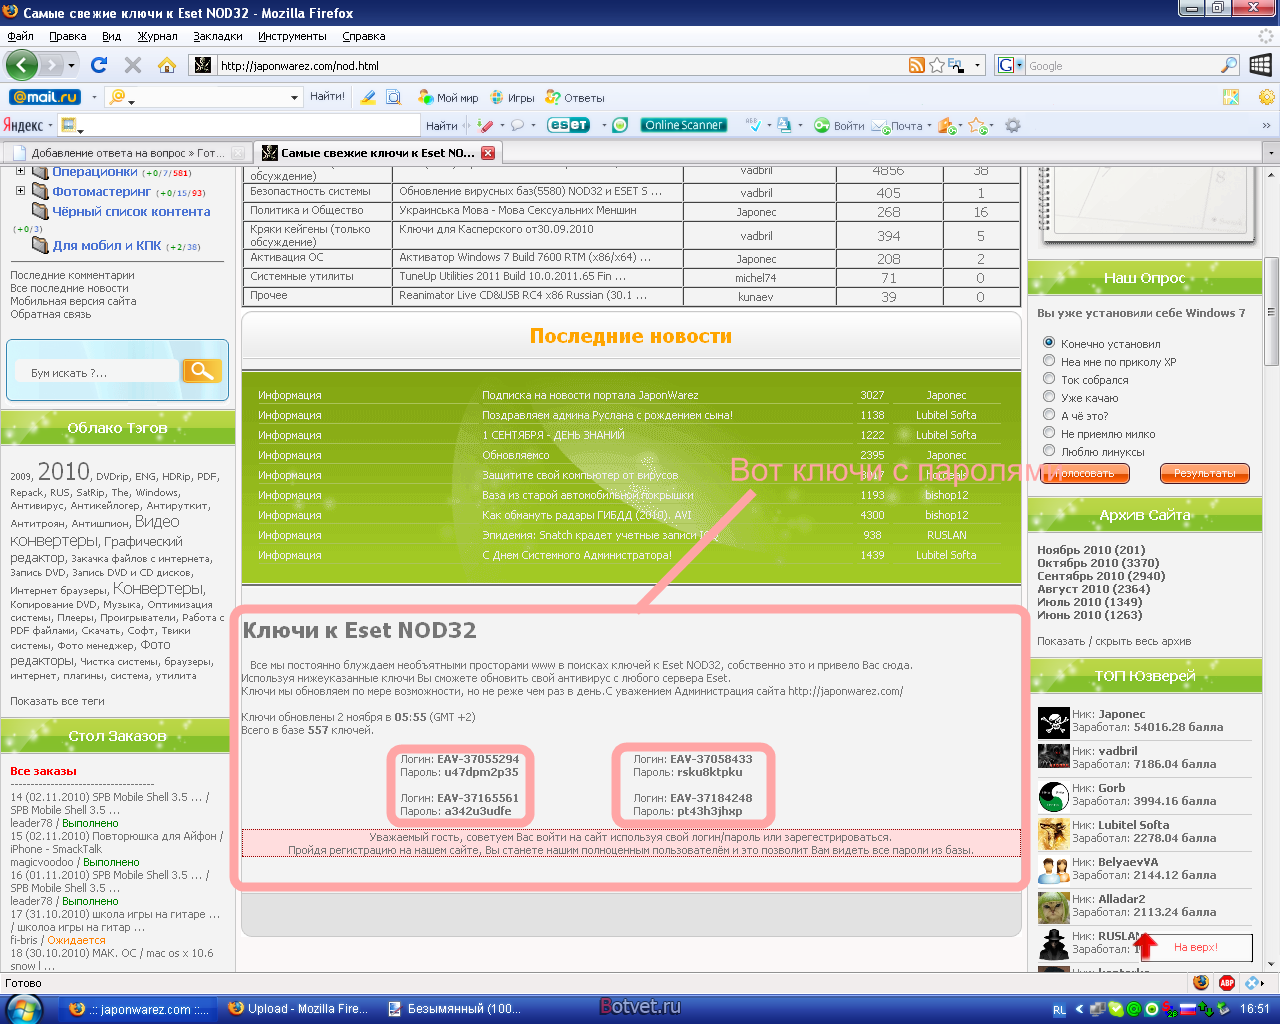The image size is (1280, 1024).
Task: Select poll option Не приемлю мелко
Action: 1049,432
